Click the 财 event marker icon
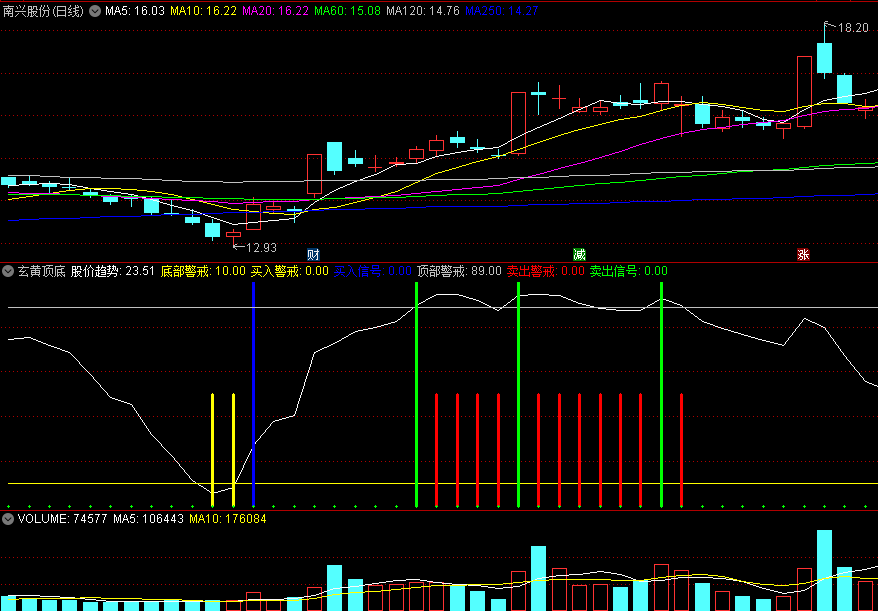 click(x=313, y=255)
